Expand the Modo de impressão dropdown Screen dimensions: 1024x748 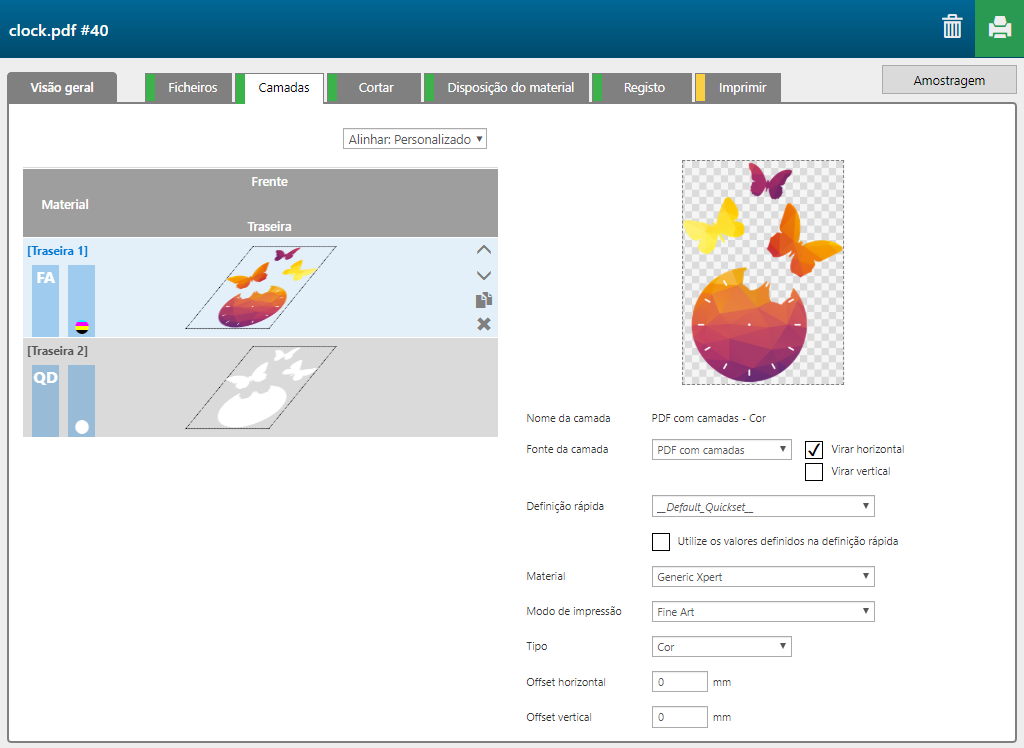pos(762,611)
